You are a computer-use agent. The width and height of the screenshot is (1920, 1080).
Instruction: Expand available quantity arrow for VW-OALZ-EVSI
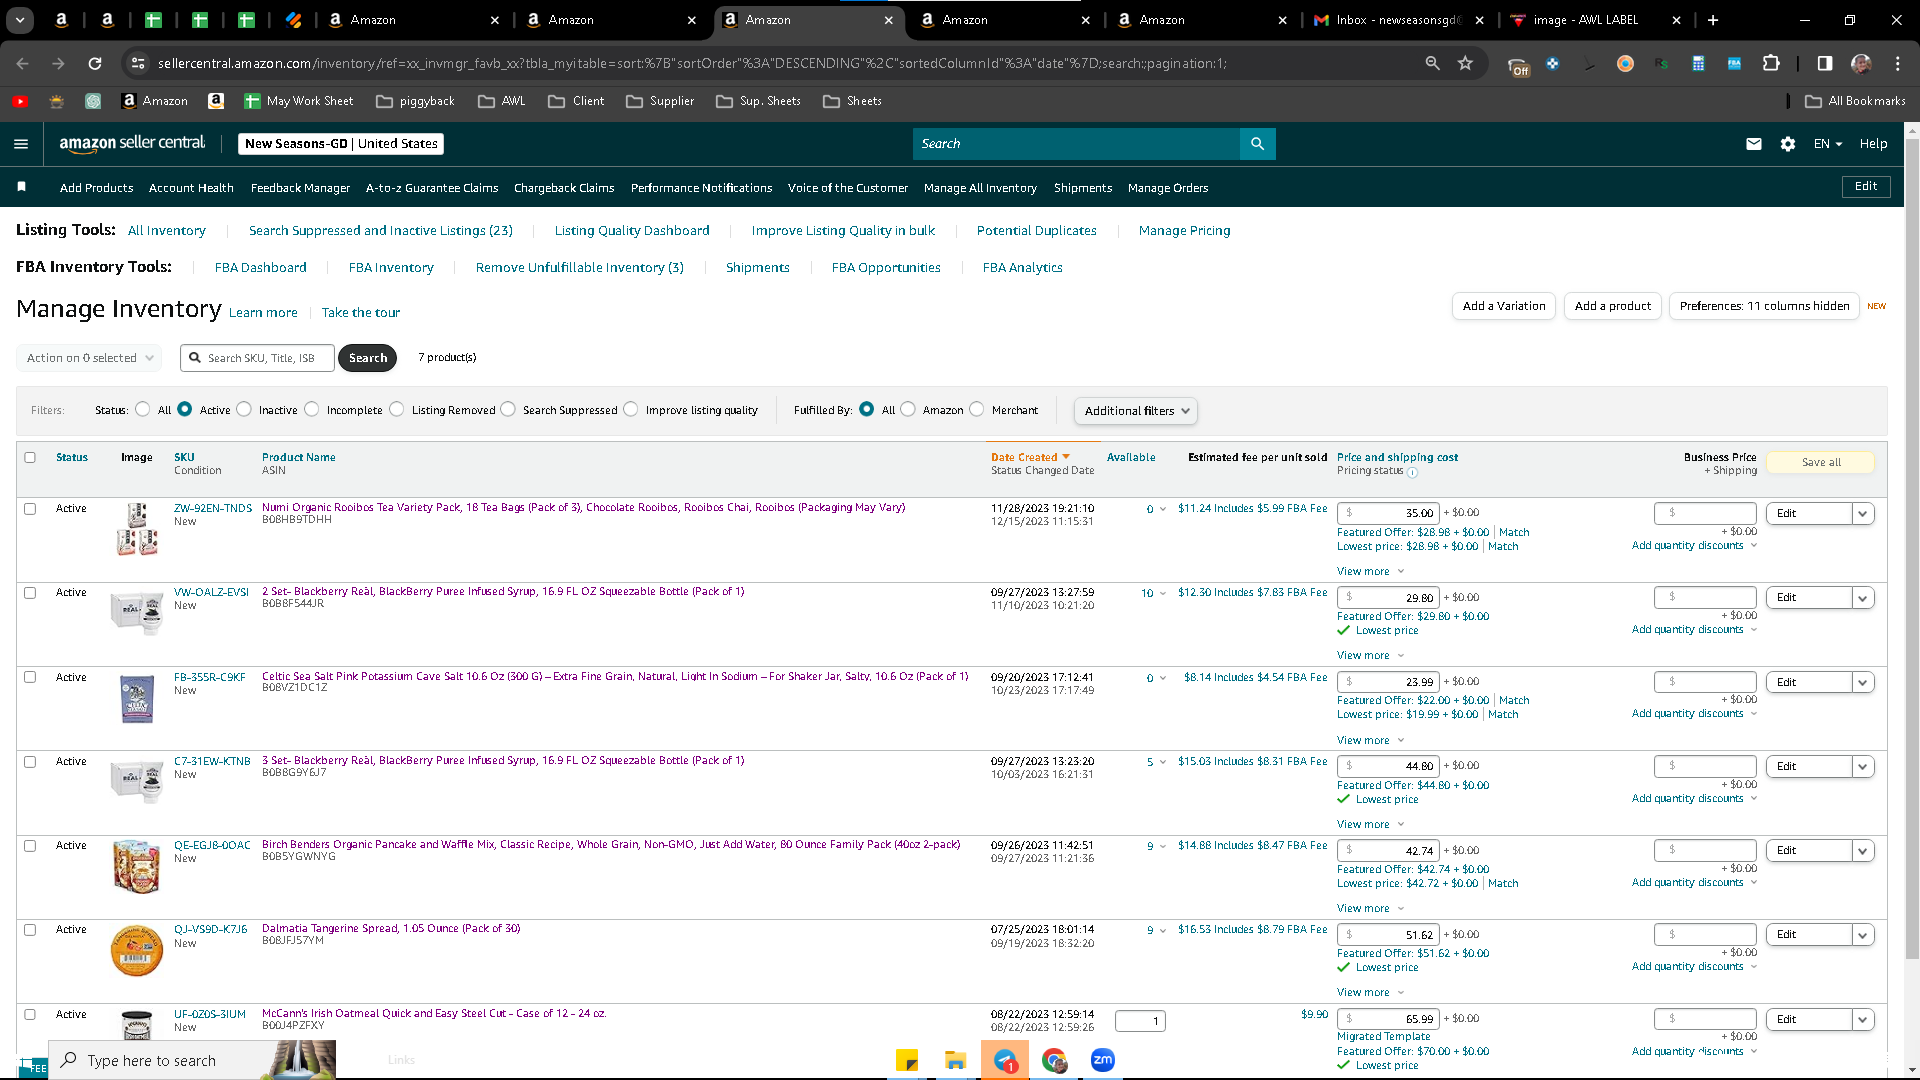[1162, 594]
